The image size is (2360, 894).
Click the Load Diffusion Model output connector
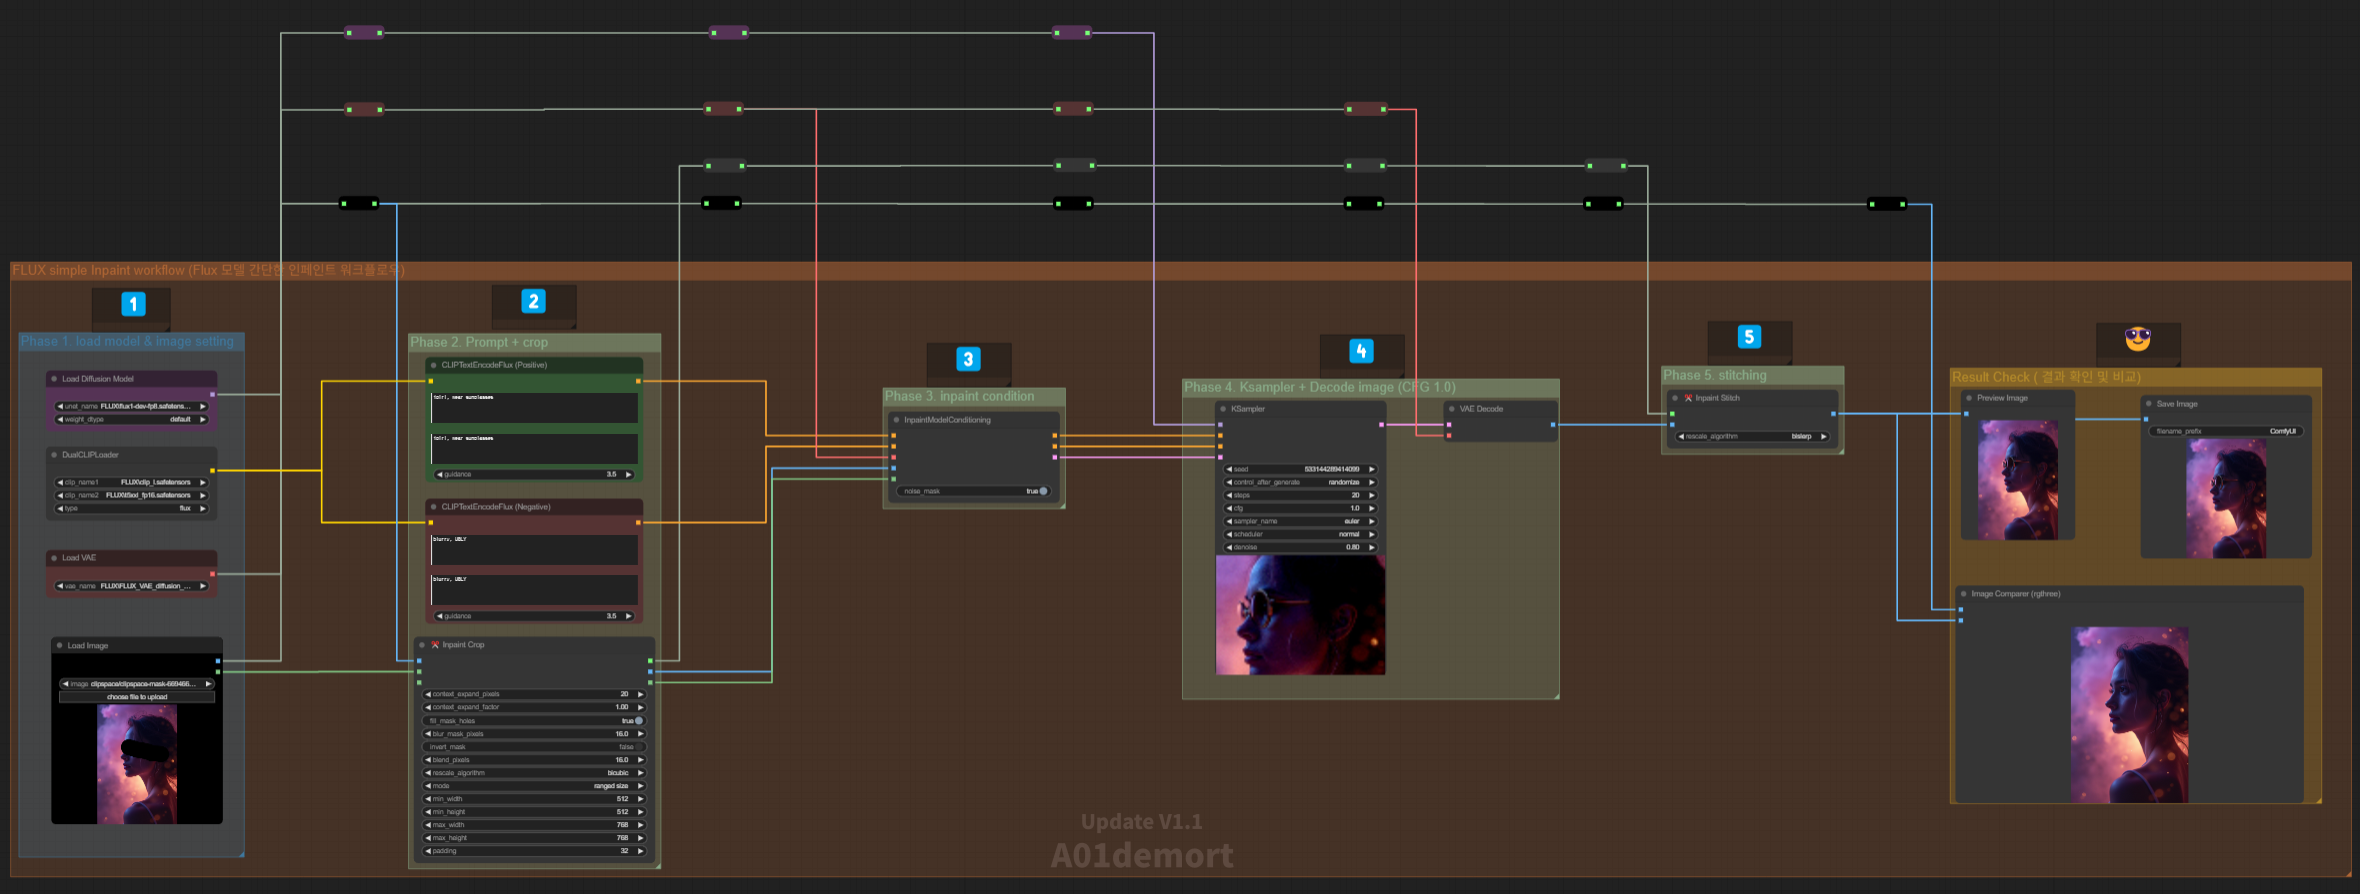[x=212, y=395]
